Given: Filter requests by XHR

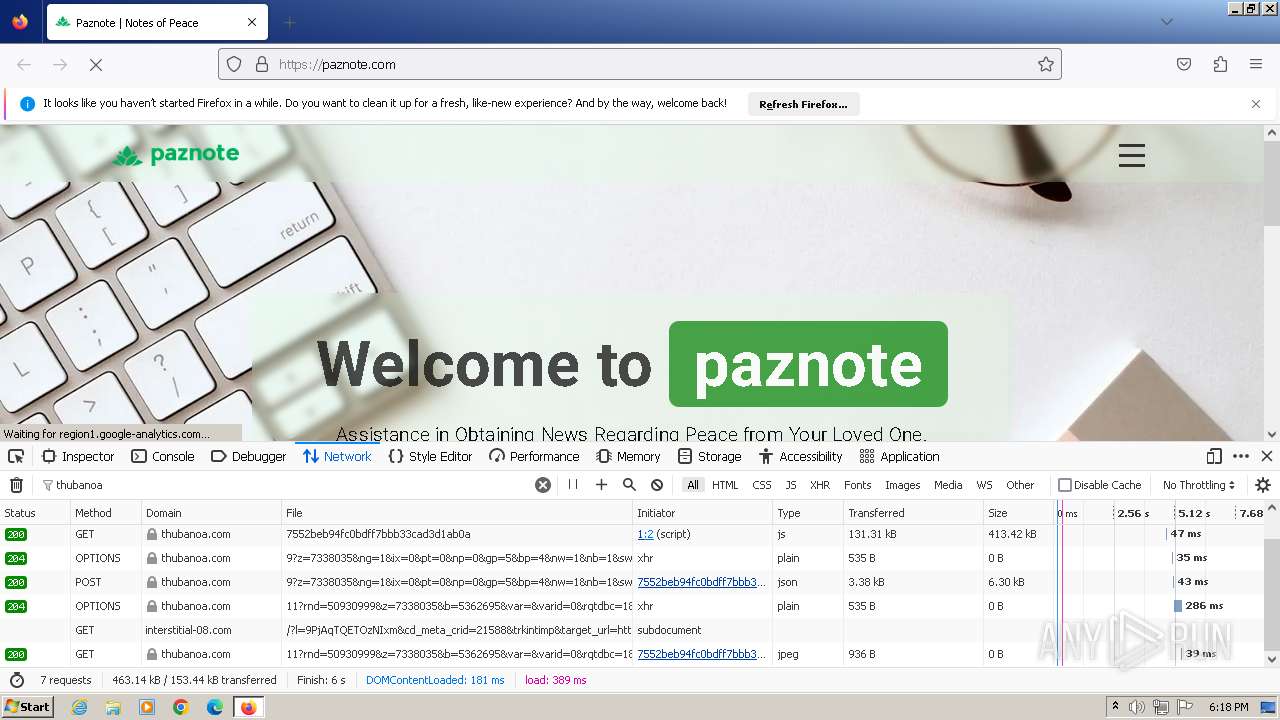Looking at the screenshot, I should tap(820, 485).
